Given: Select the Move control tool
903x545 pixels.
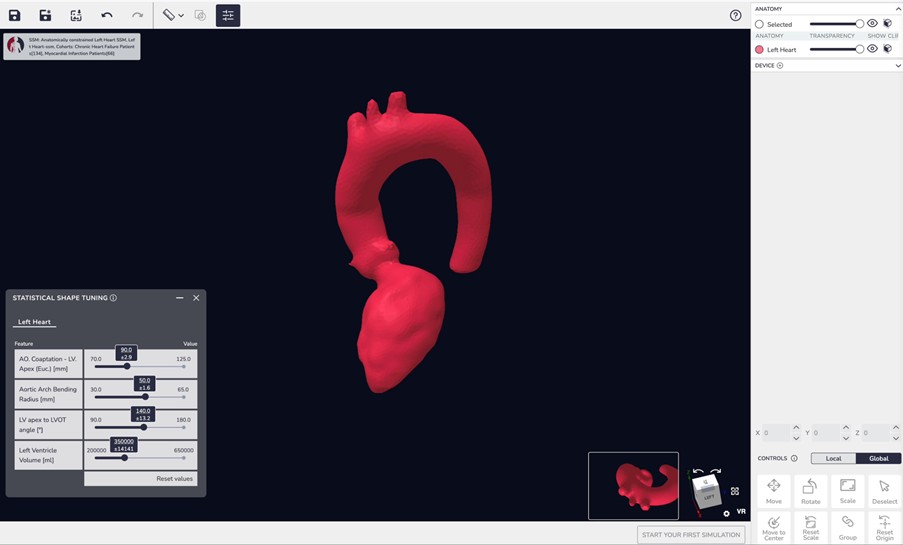Looking at the screenshot, I should point(774,490).
